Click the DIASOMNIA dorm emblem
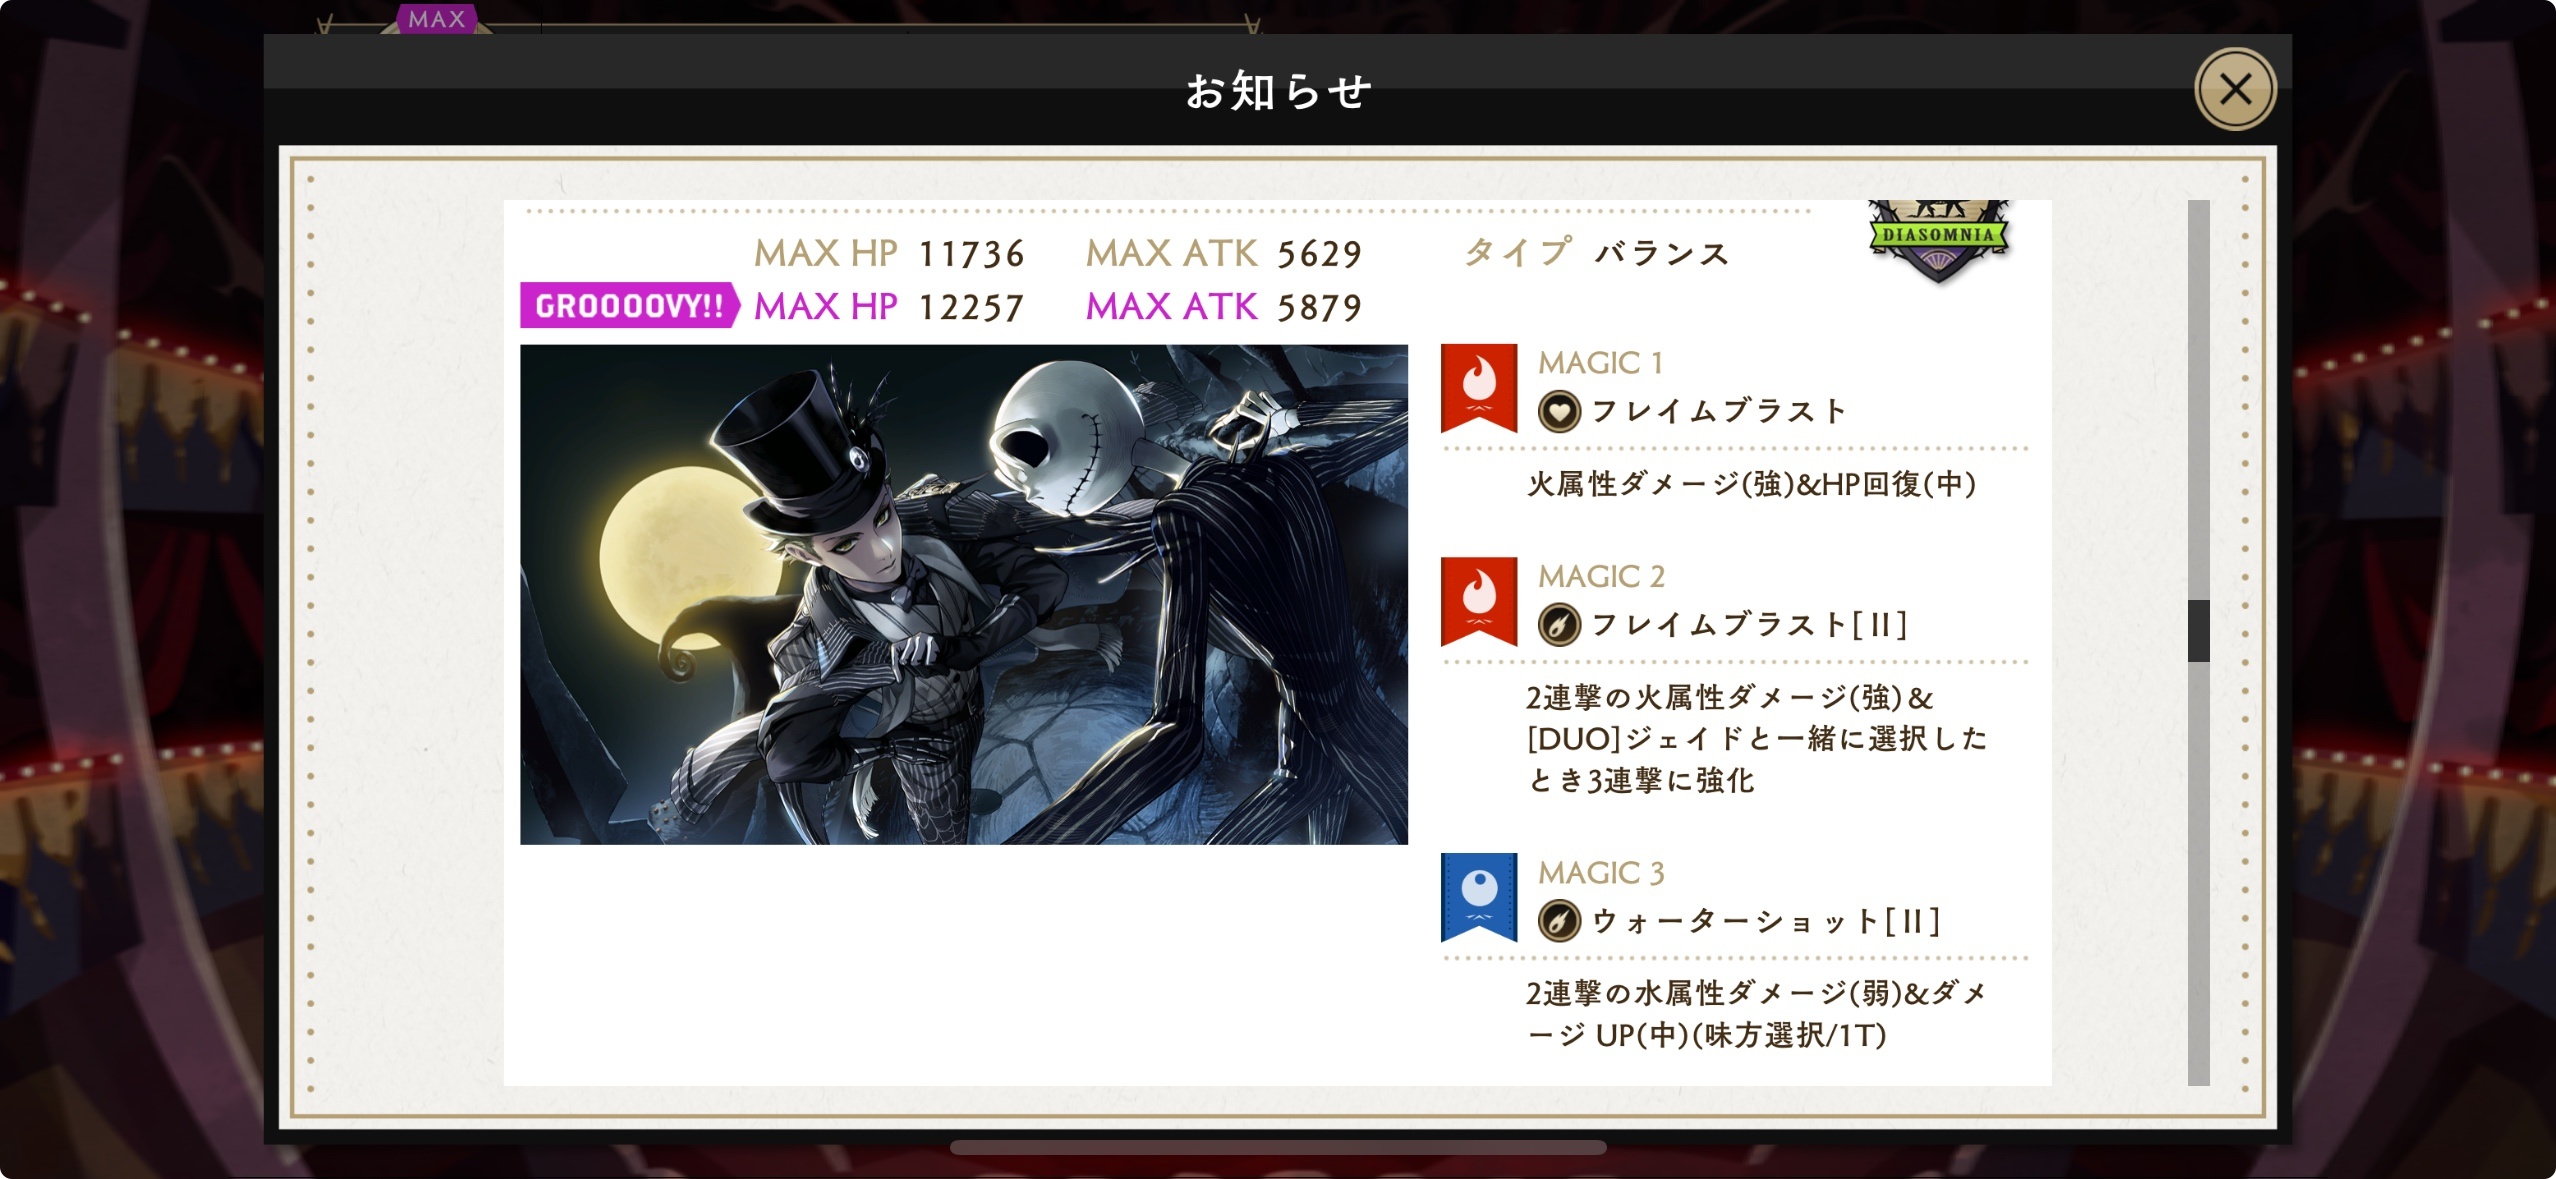This screenshot has width=2556, height=1179. (x=1938, y=242)
